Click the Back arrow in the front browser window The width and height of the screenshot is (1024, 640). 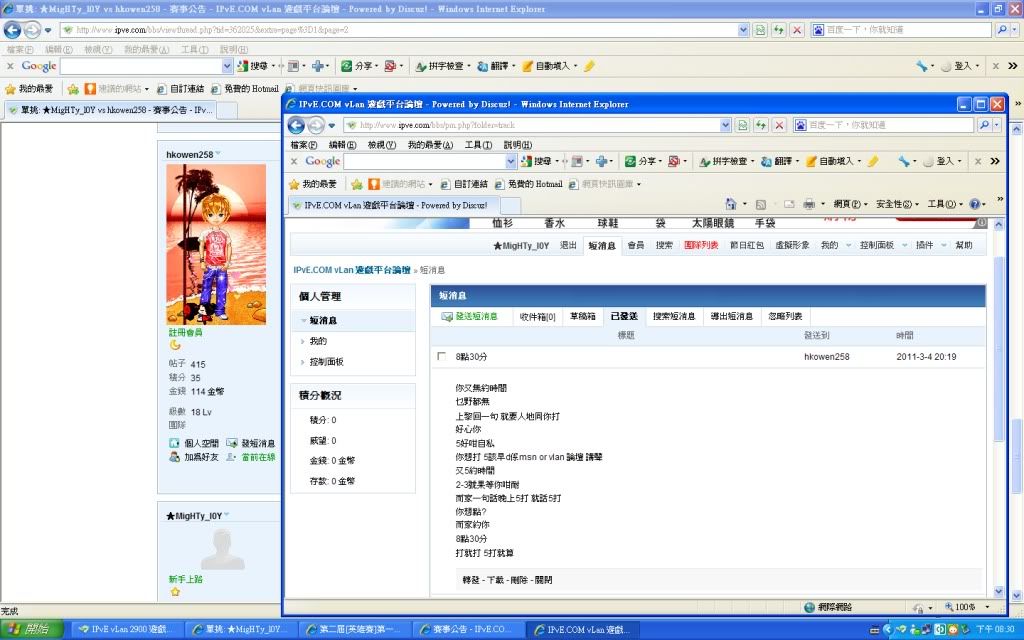[x=296, y=125]
